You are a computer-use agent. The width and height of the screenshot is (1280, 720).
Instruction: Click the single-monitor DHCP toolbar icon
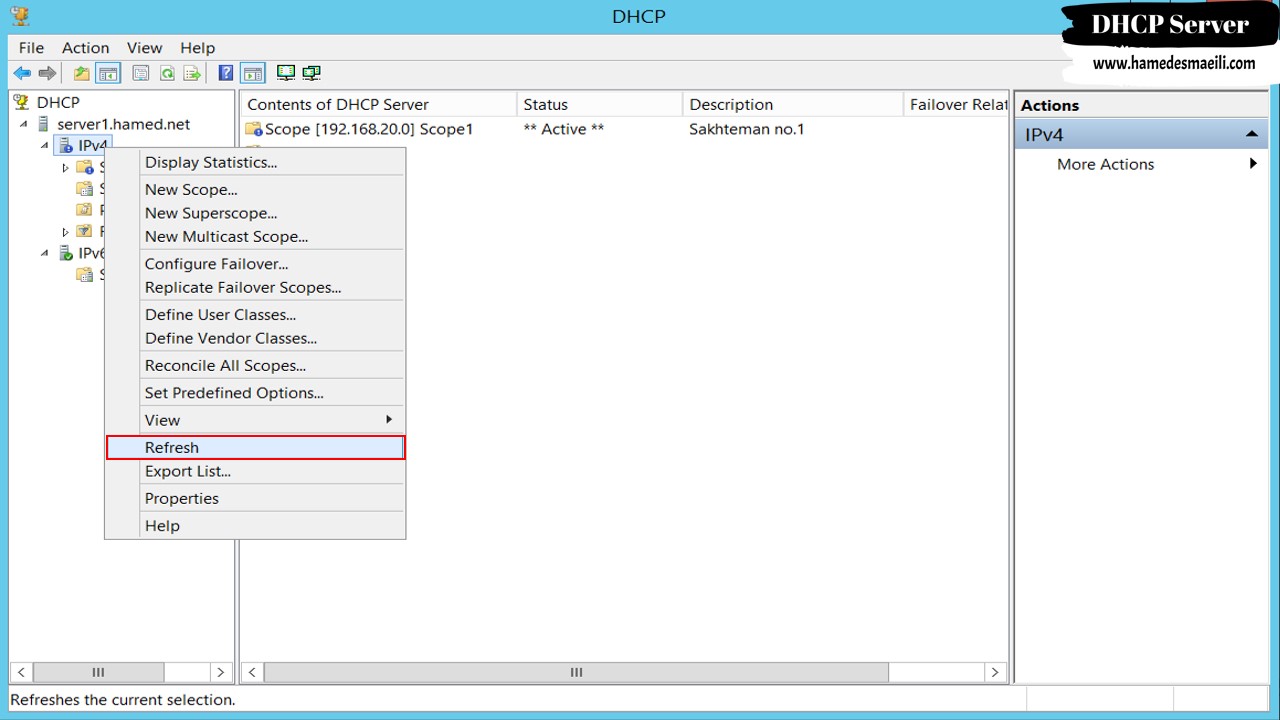point(286,73)
